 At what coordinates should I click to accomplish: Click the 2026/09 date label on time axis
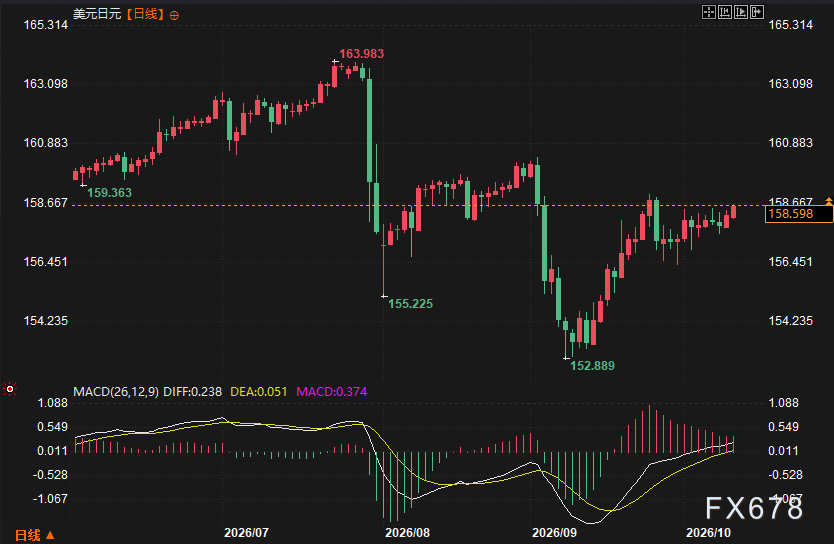point(555,533)
